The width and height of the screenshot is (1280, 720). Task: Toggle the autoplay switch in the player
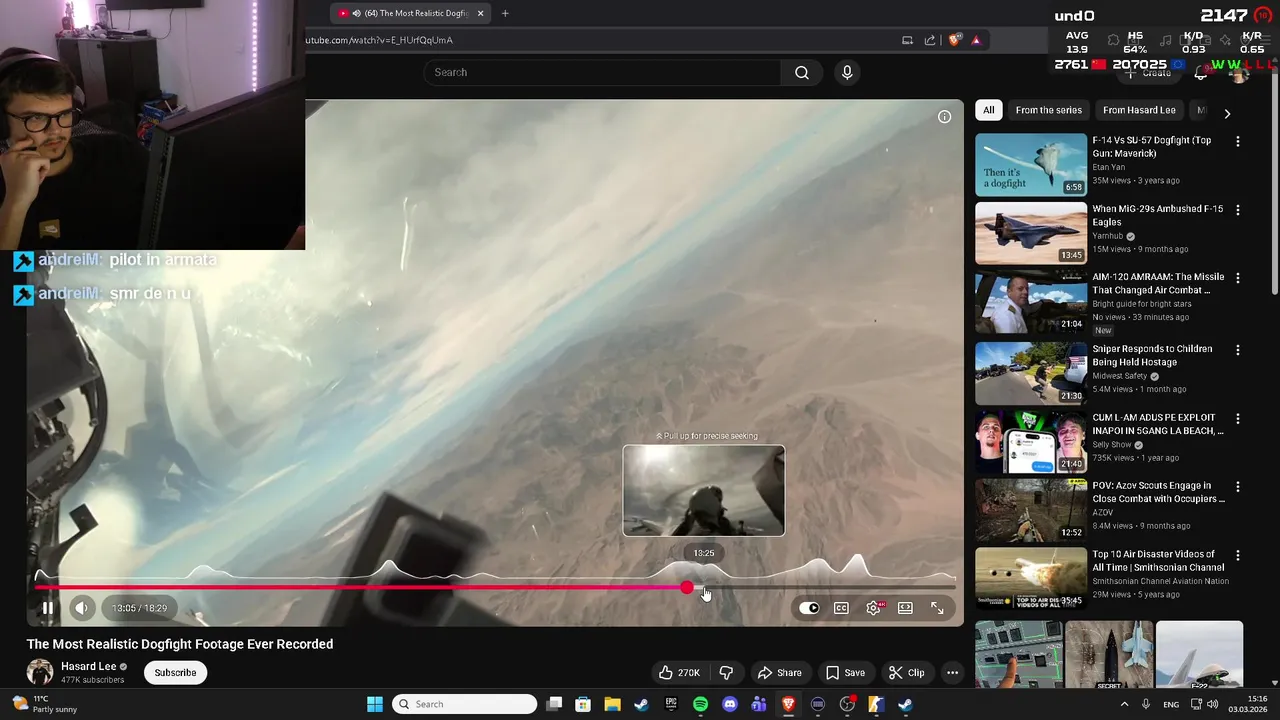point(809,608)
